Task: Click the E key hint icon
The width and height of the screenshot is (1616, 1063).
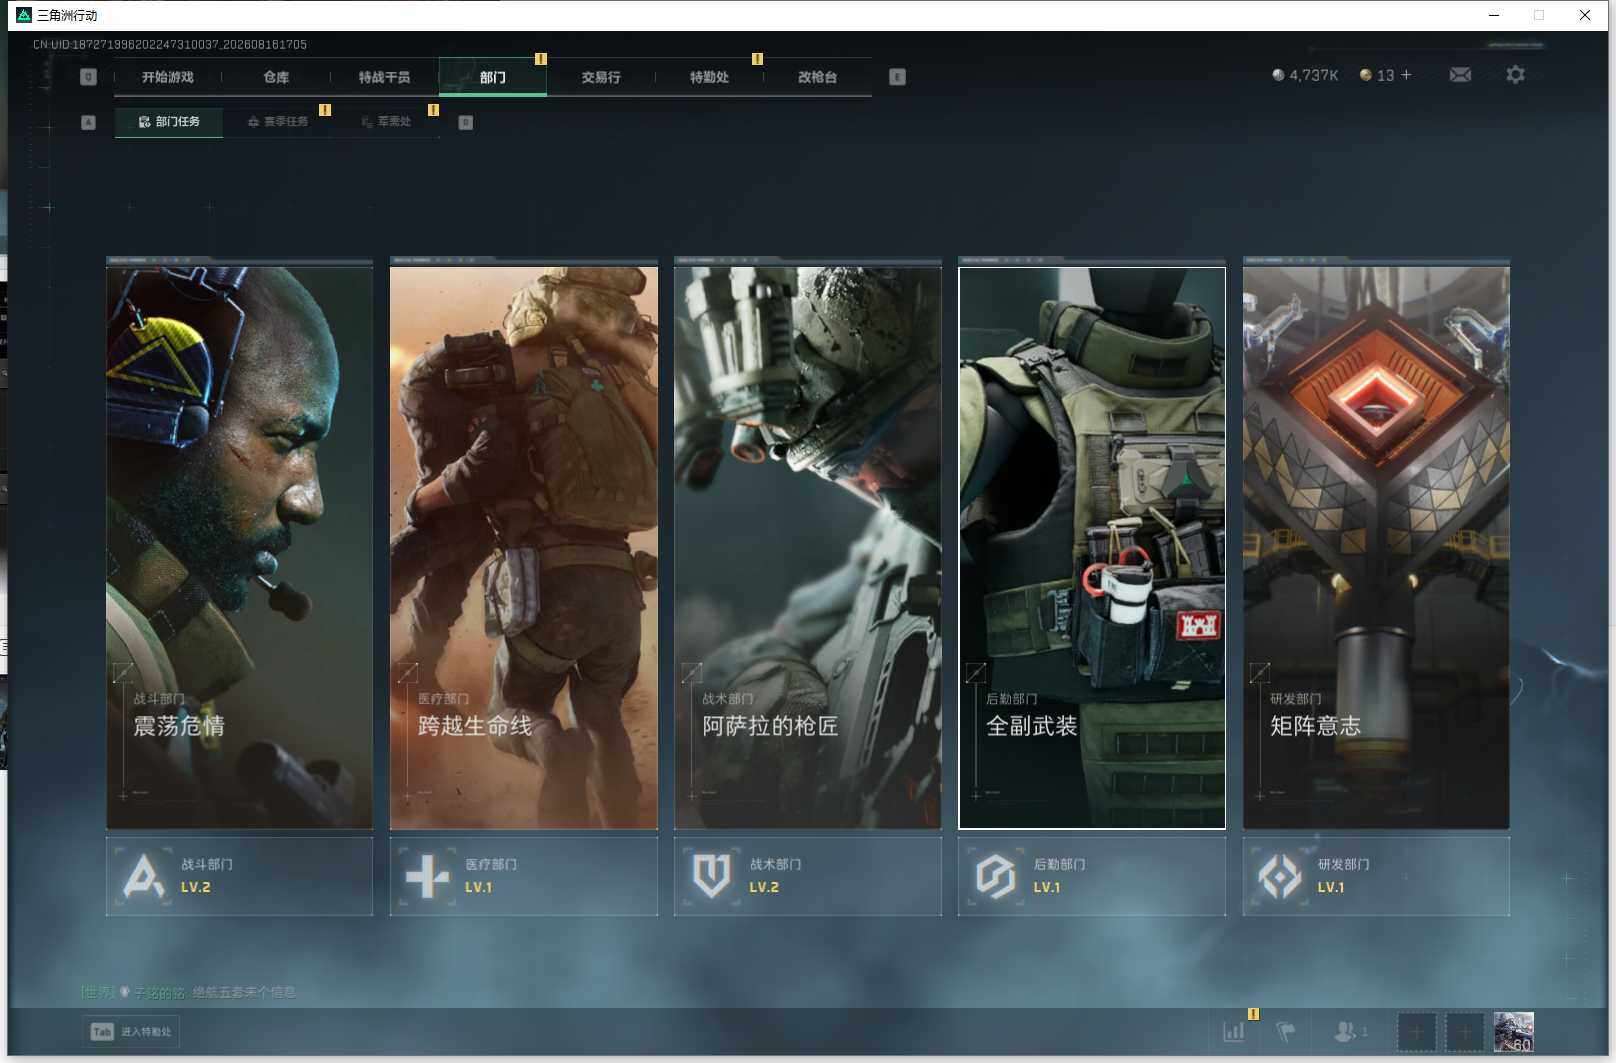Action: coord(897,77)
